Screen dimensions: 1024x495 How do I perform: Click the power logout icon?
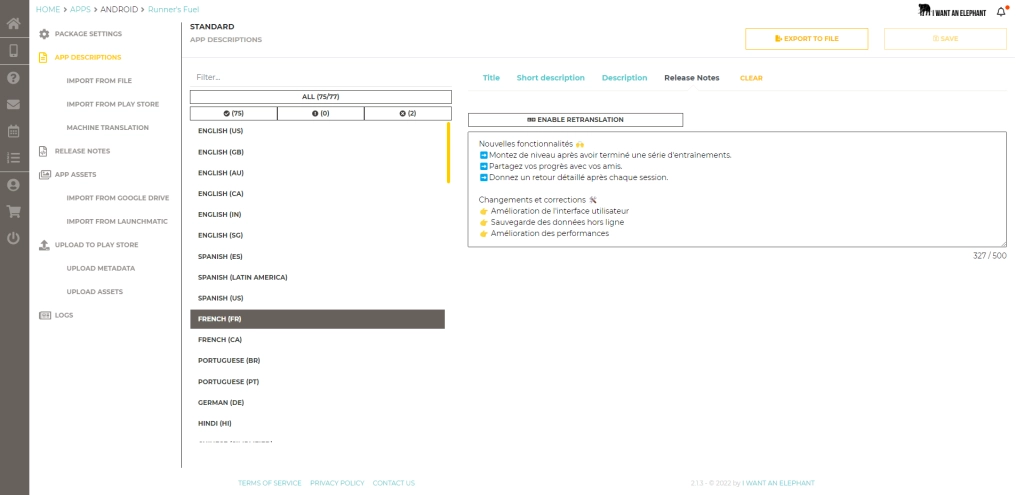pos(14,238)
